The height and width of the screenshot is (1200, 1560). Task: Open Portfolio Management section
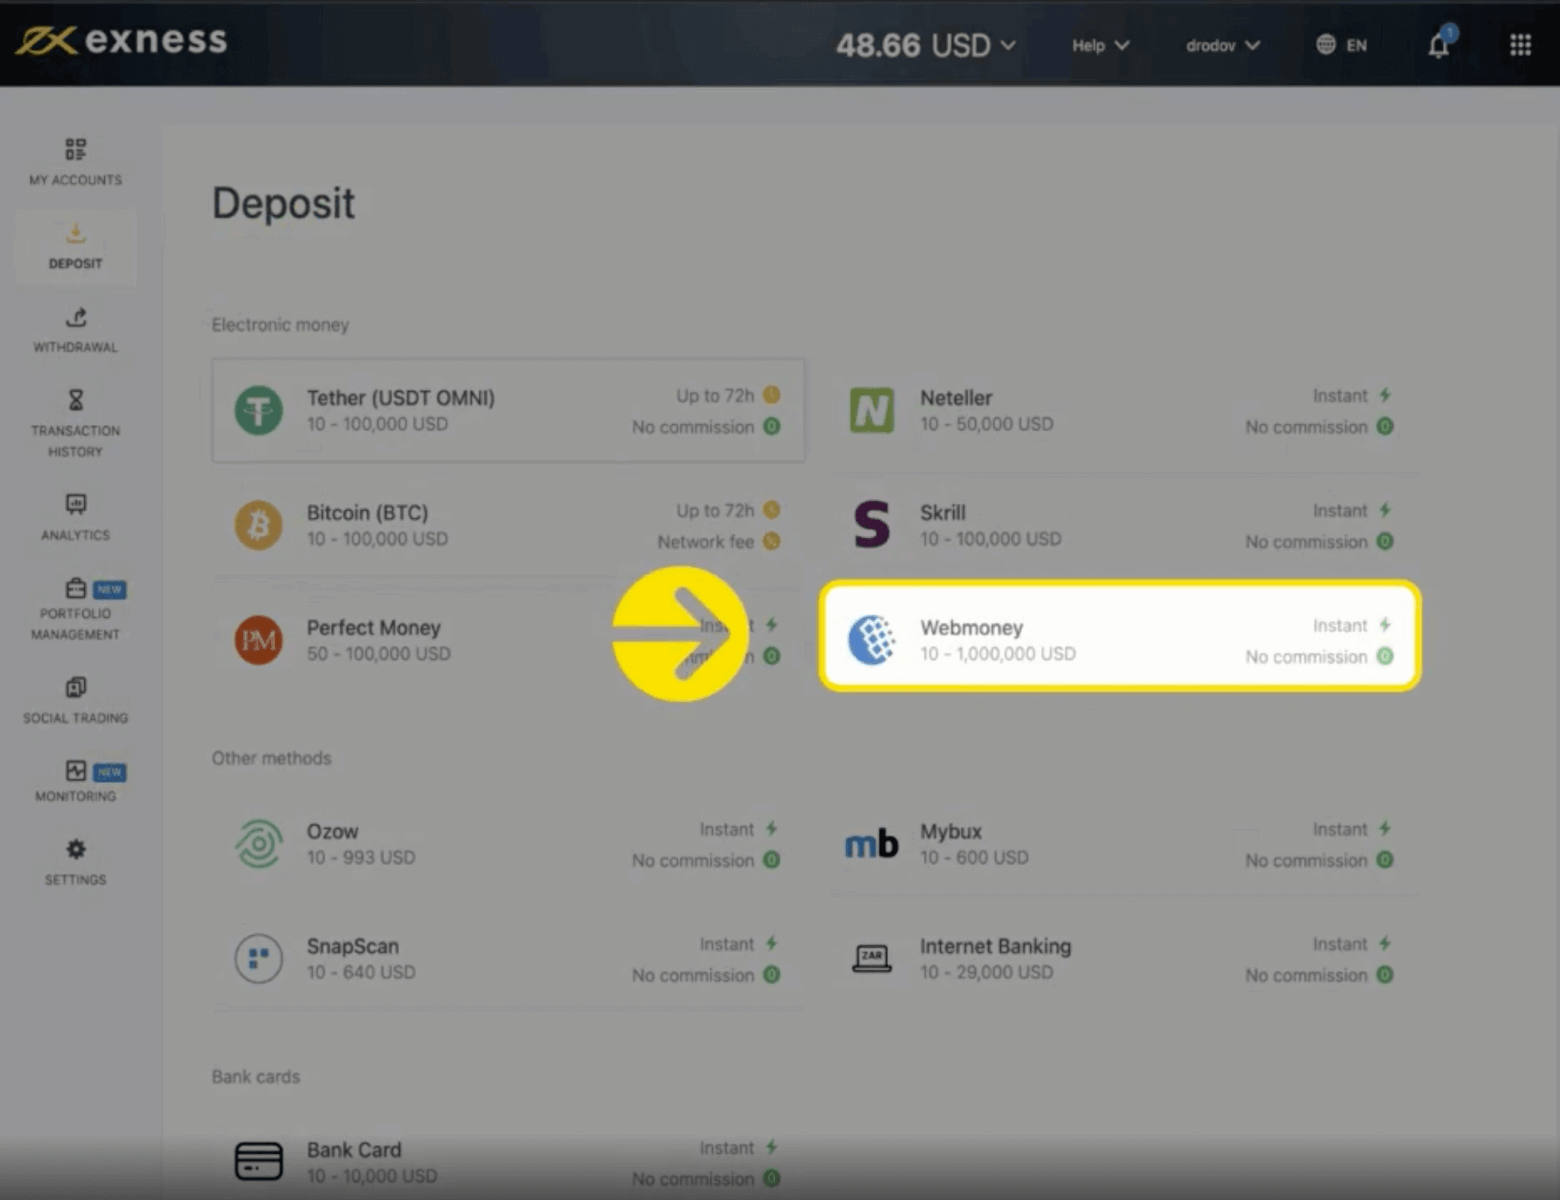point(75,609)
